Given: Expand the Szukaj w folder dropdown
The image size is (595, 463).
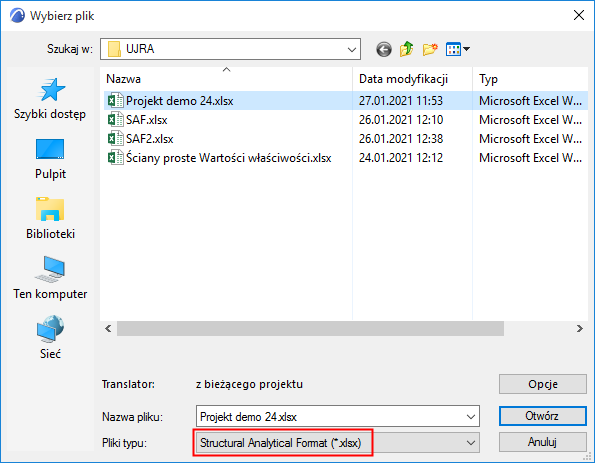Looking at the screenshot, I should pos(352,49).
